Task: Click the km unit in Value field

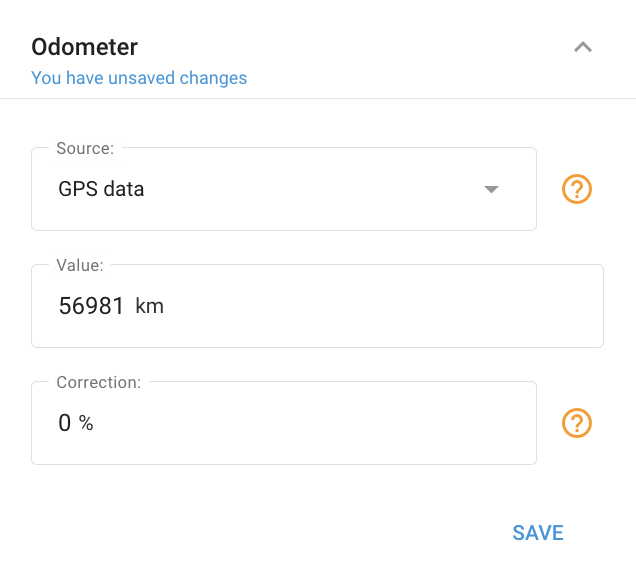Action: [149, 306]
